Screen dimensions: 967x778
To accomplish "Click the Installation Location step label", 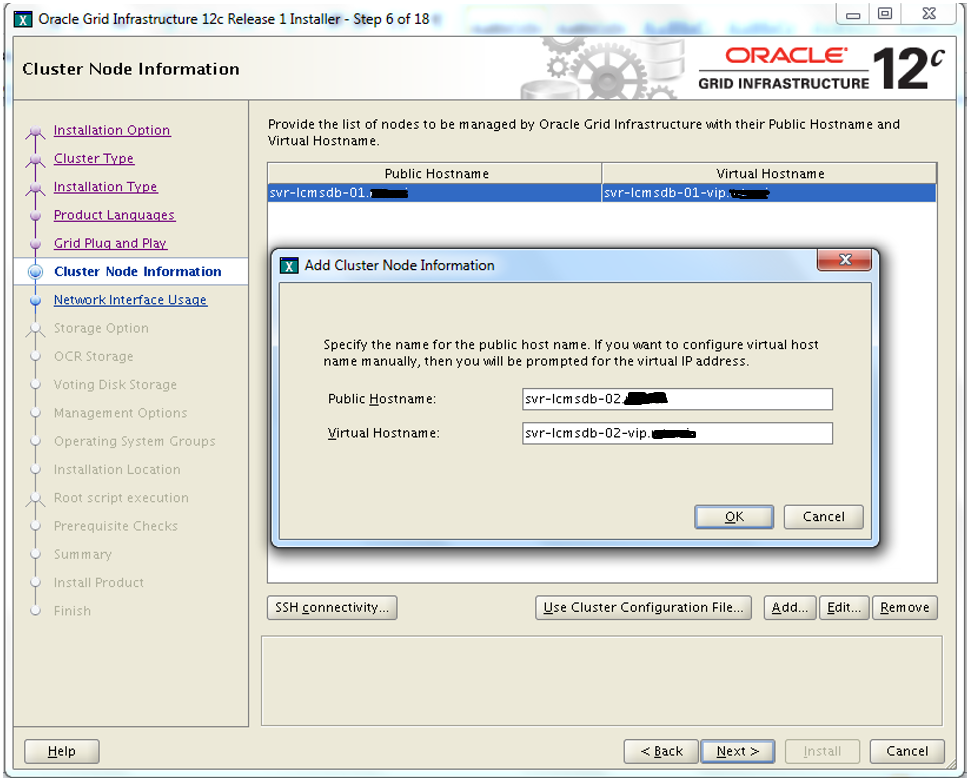I will tap(117, 470).
